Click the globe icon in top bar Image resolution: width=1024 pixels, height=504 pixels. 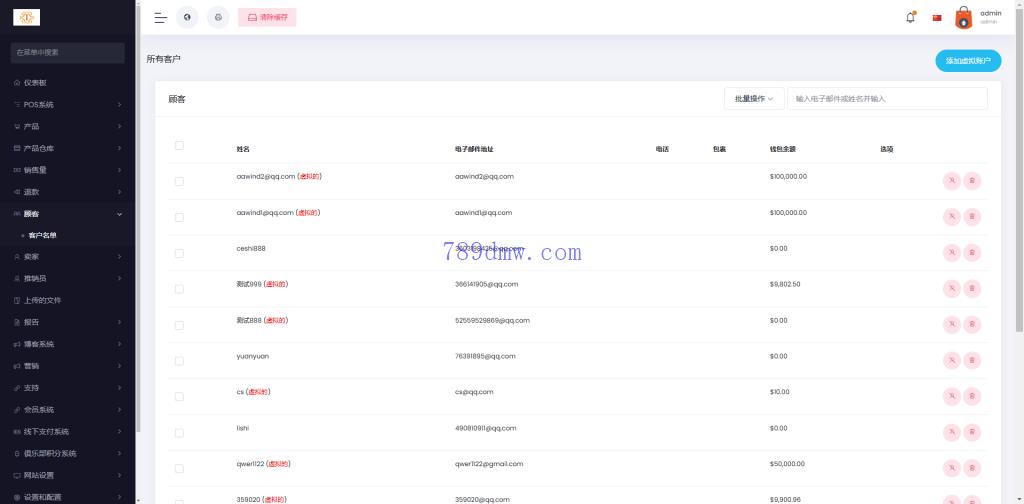pyautogui.click(x=187, y=18)
